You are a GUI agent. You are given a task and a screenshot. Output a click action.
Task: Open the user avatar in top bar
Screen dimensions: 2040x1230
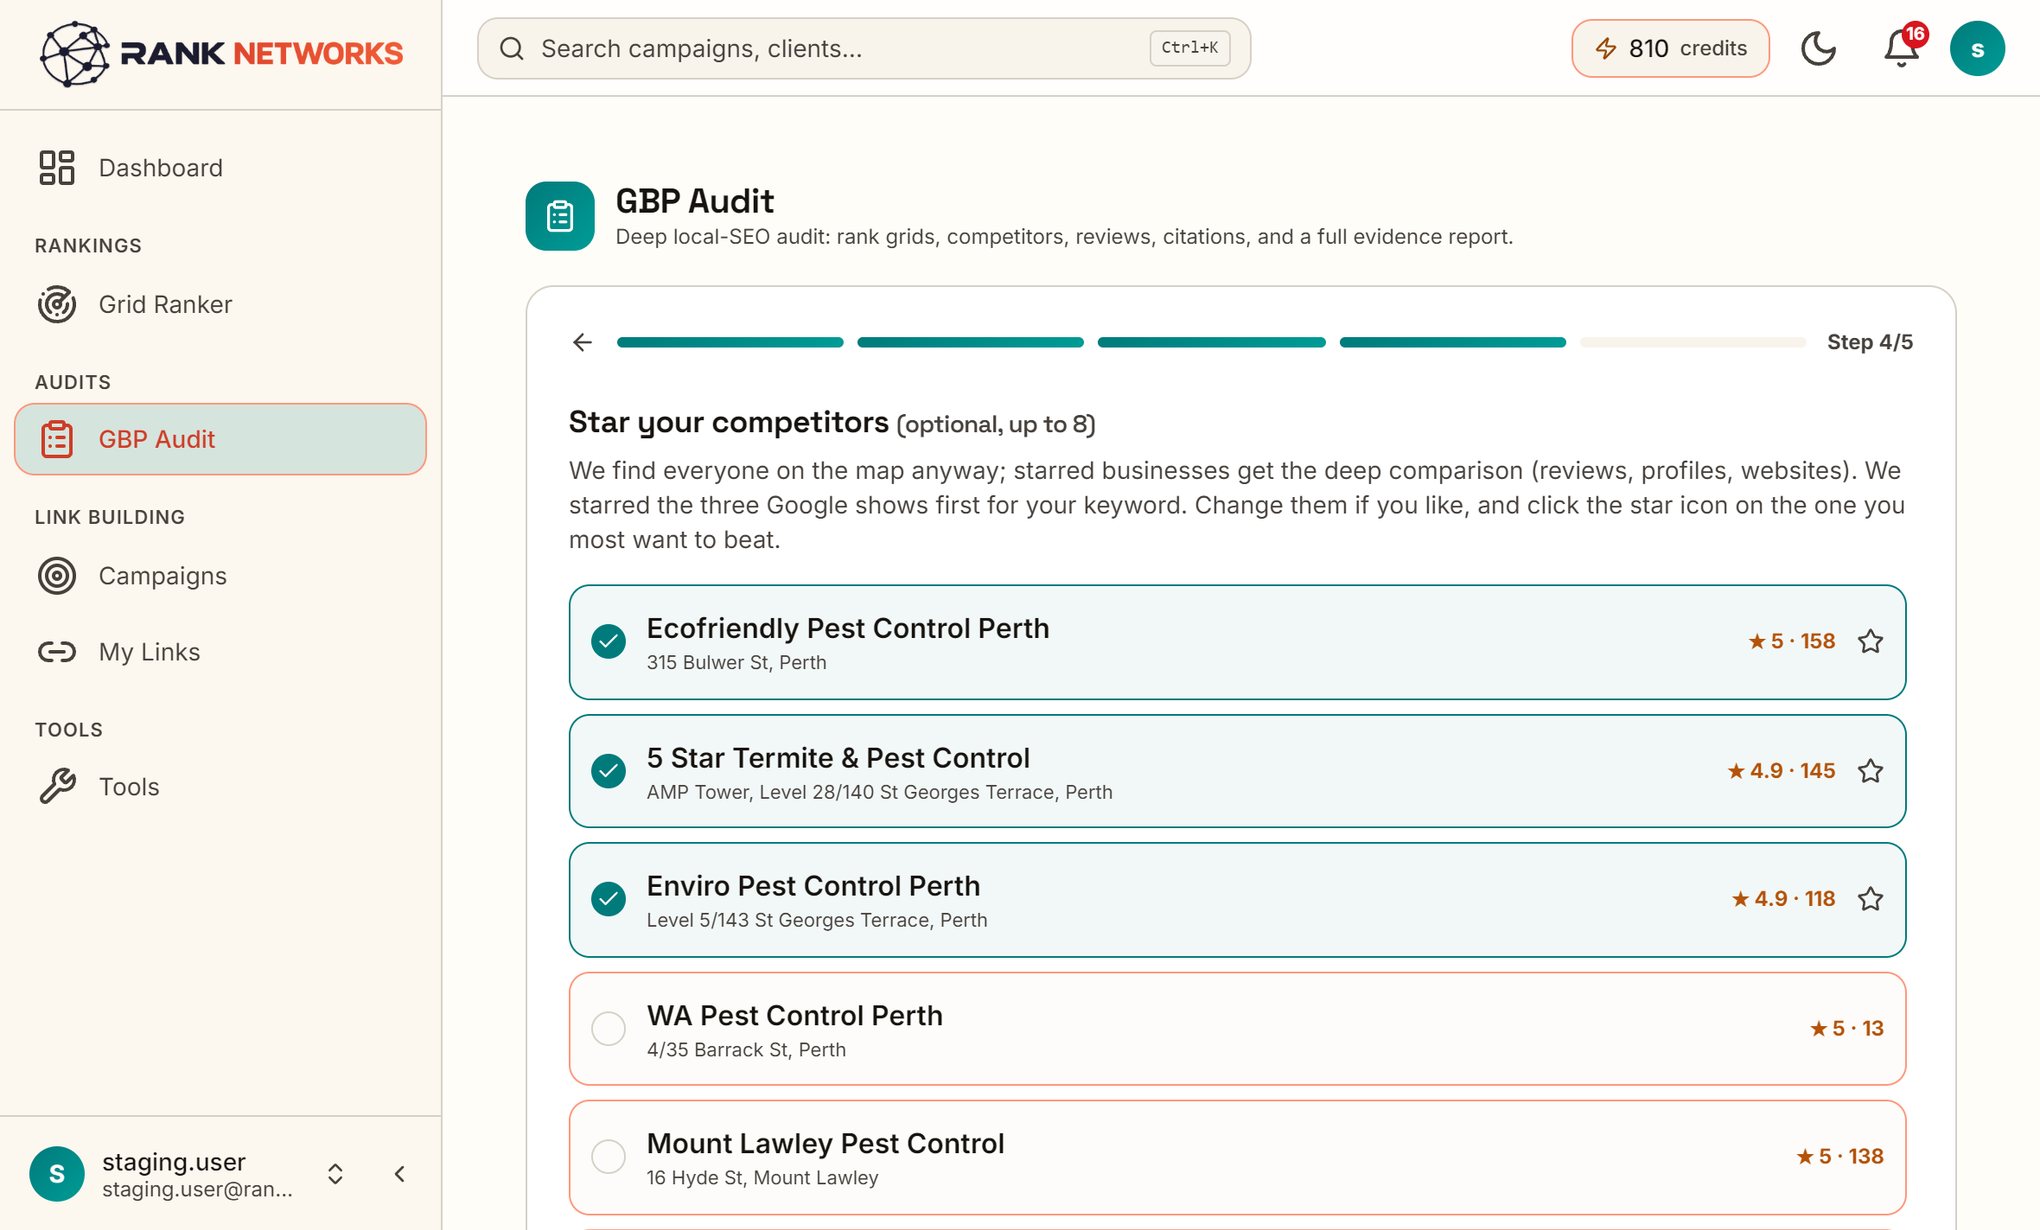(1977, 48)
